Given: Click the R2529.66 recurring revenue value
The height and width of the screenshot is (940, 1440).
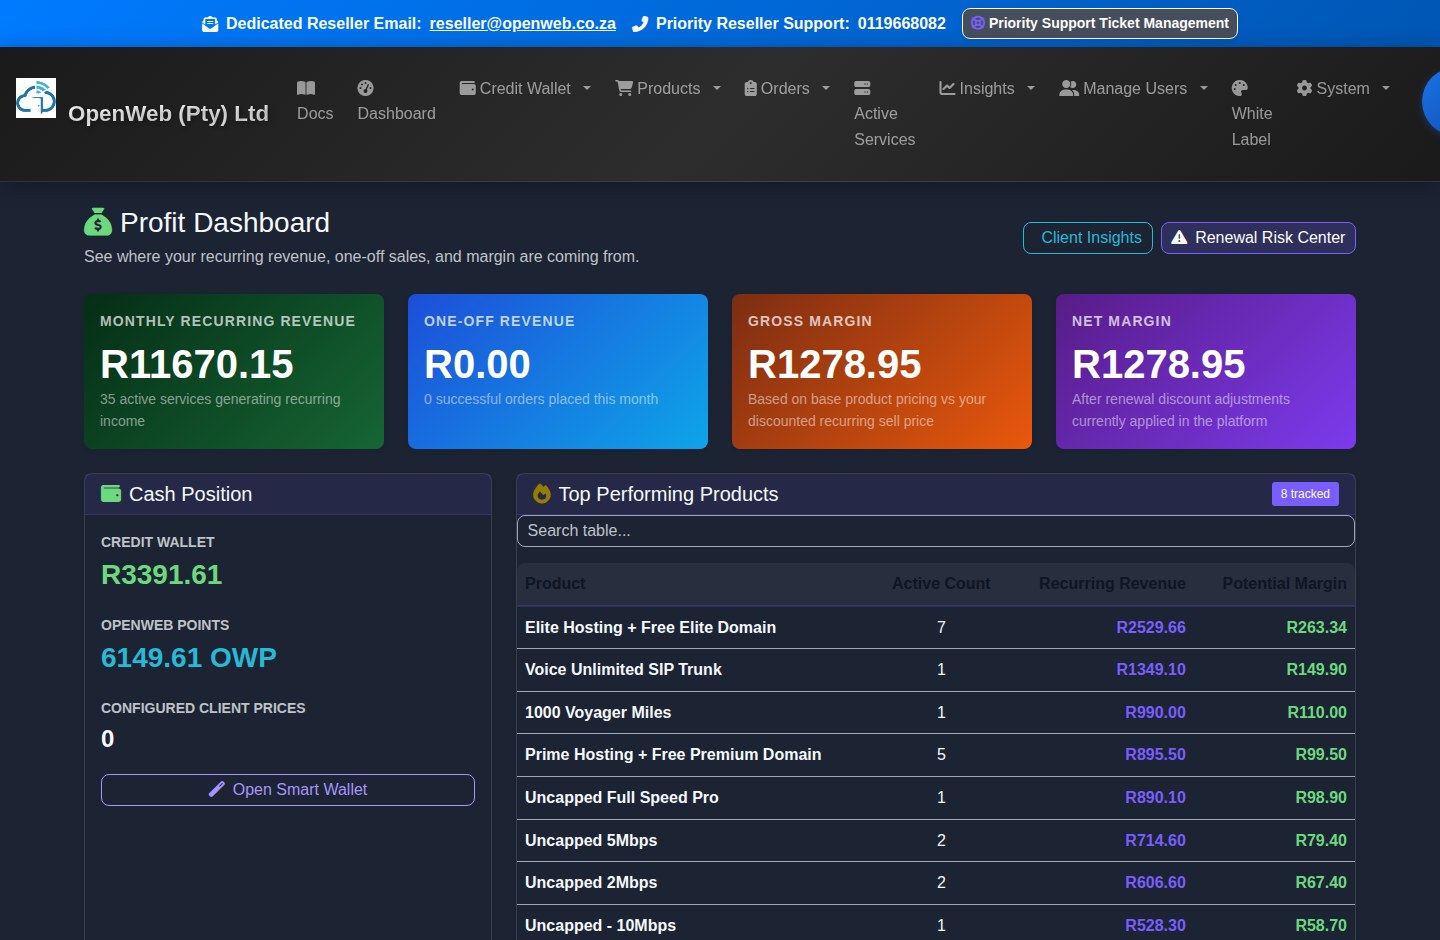Looking at the screenshot, I should pos(1151,627).
